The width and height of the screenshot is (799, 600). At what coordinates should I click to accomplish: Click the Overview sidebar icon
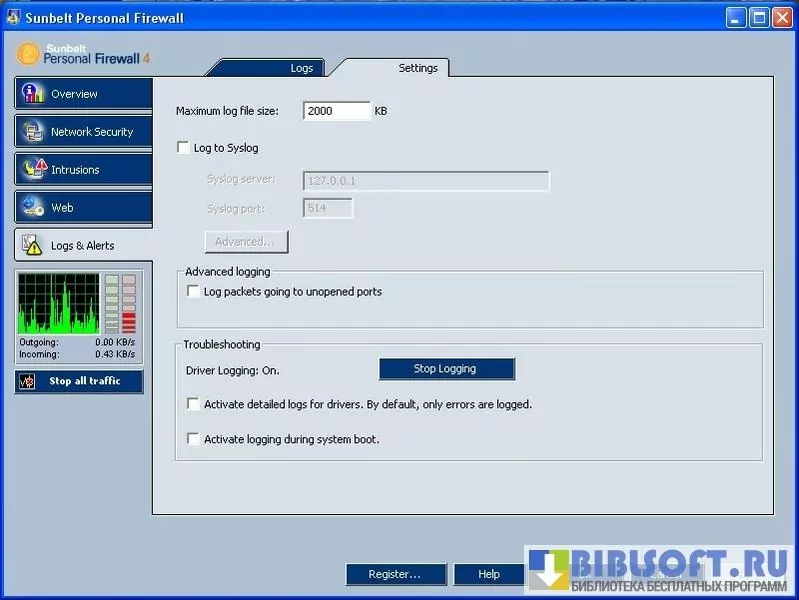coord(34,94)
